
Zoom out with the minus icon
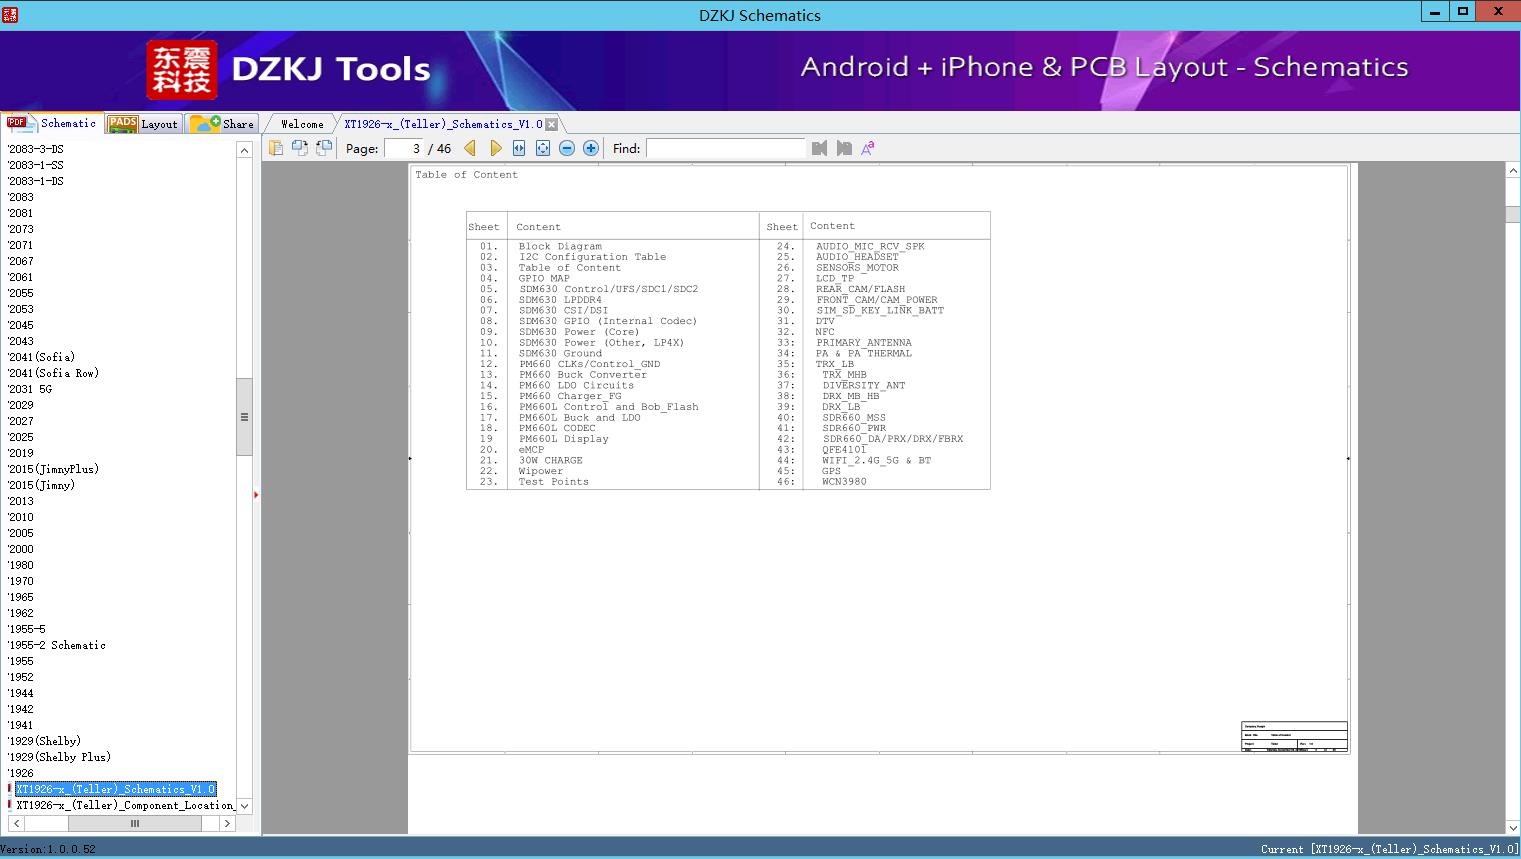click(x=567, y=148)
